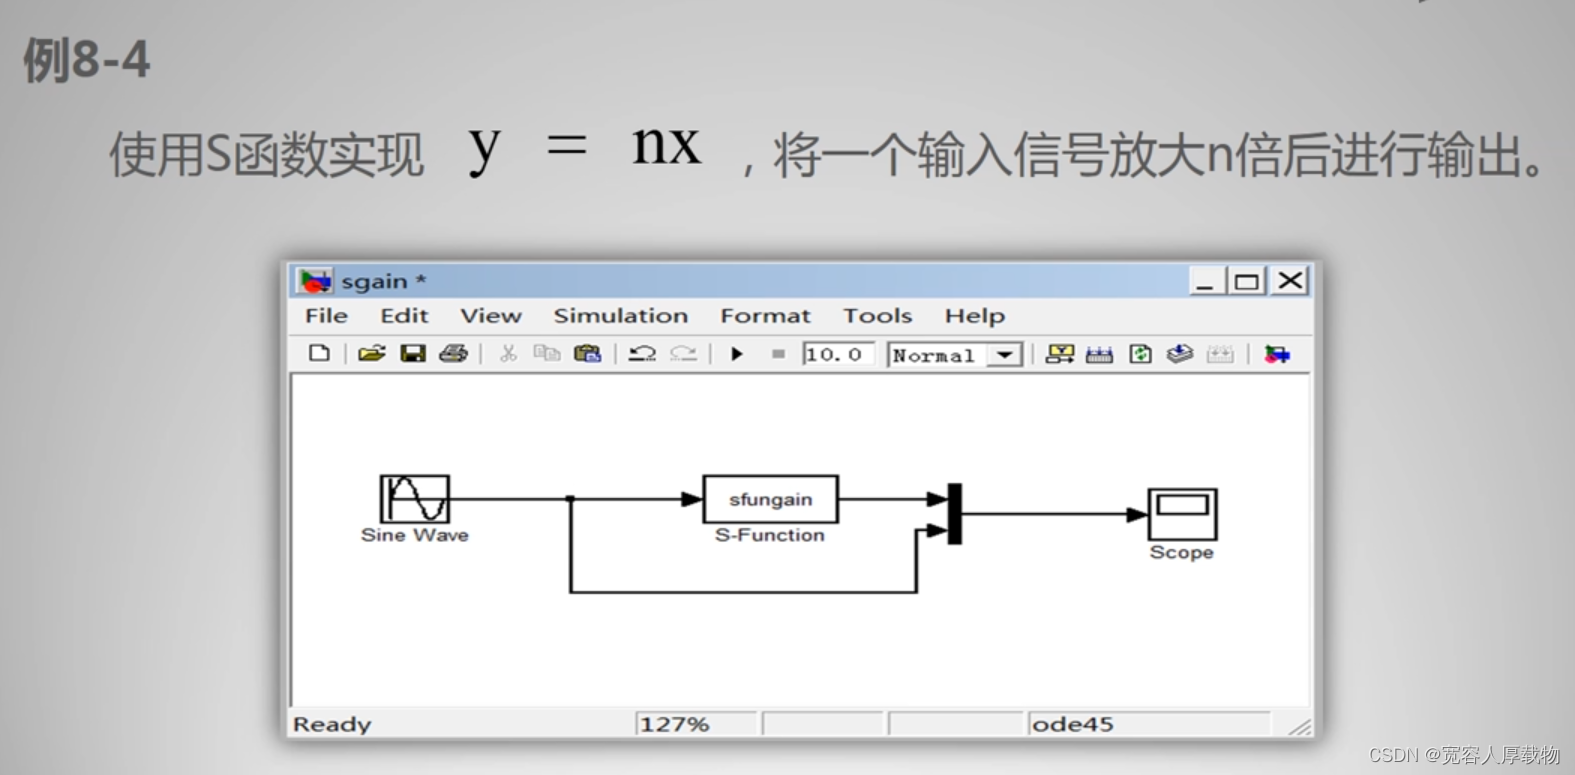This screenshot has height=775, width=1575.
Task: Select the sfungain S-Function block
Action: [771, 498]
